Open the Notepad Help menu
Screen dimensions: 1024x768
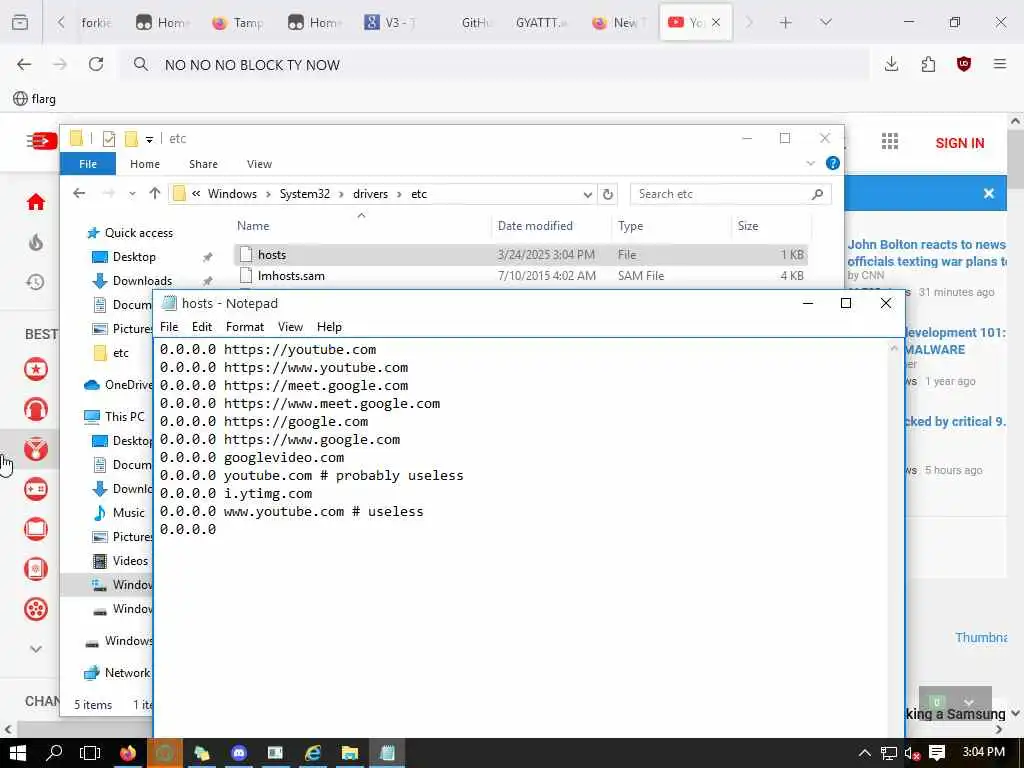(x=329, y=327)
